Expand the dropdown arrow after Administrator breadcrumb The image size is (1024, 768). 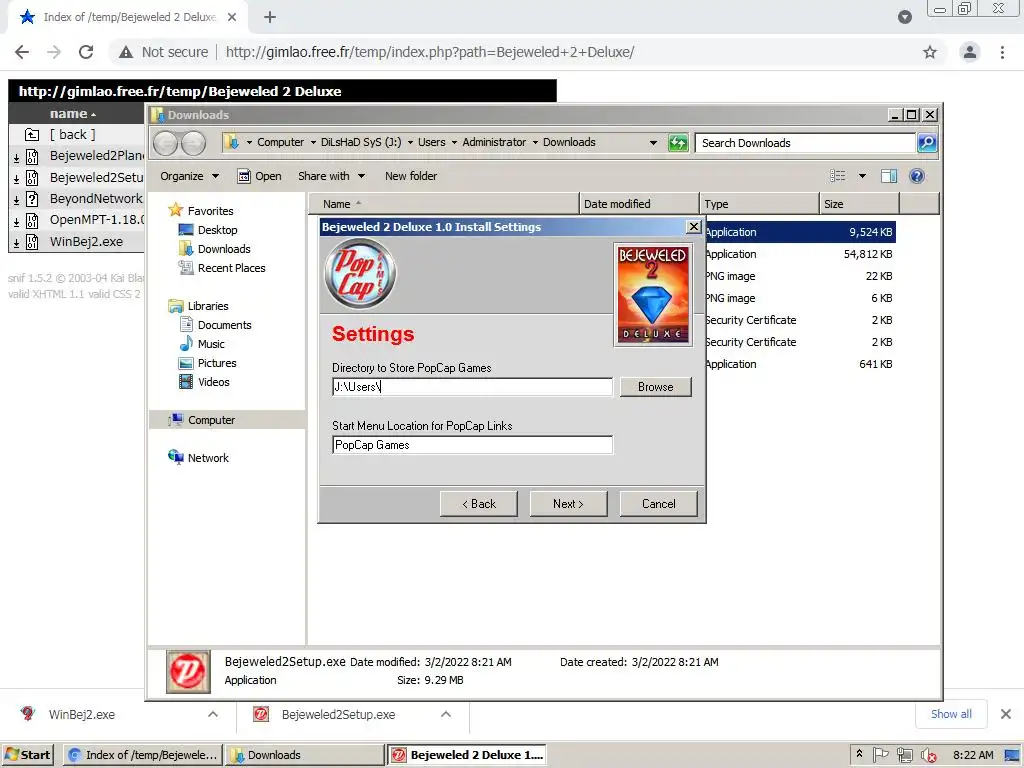coord(535,143)
